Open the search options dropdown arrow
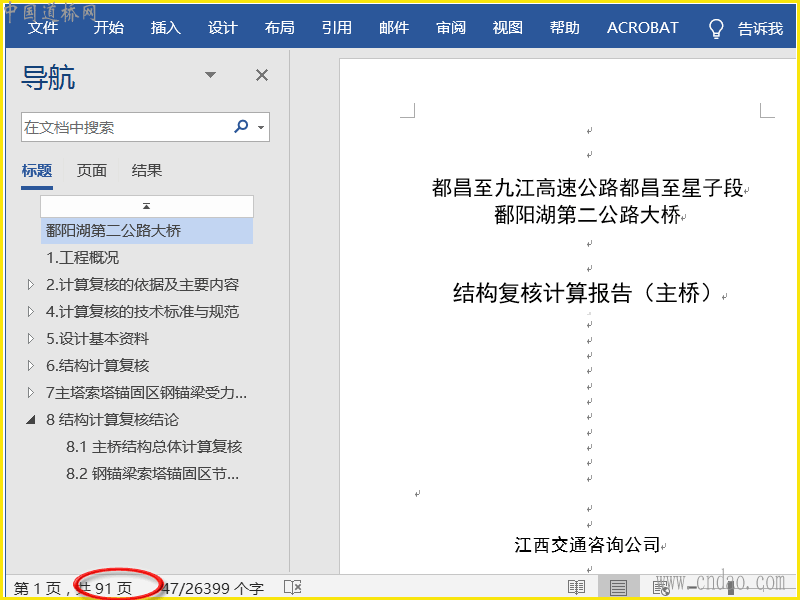Viewport: 800px width, 600px height. pos(261,127)
